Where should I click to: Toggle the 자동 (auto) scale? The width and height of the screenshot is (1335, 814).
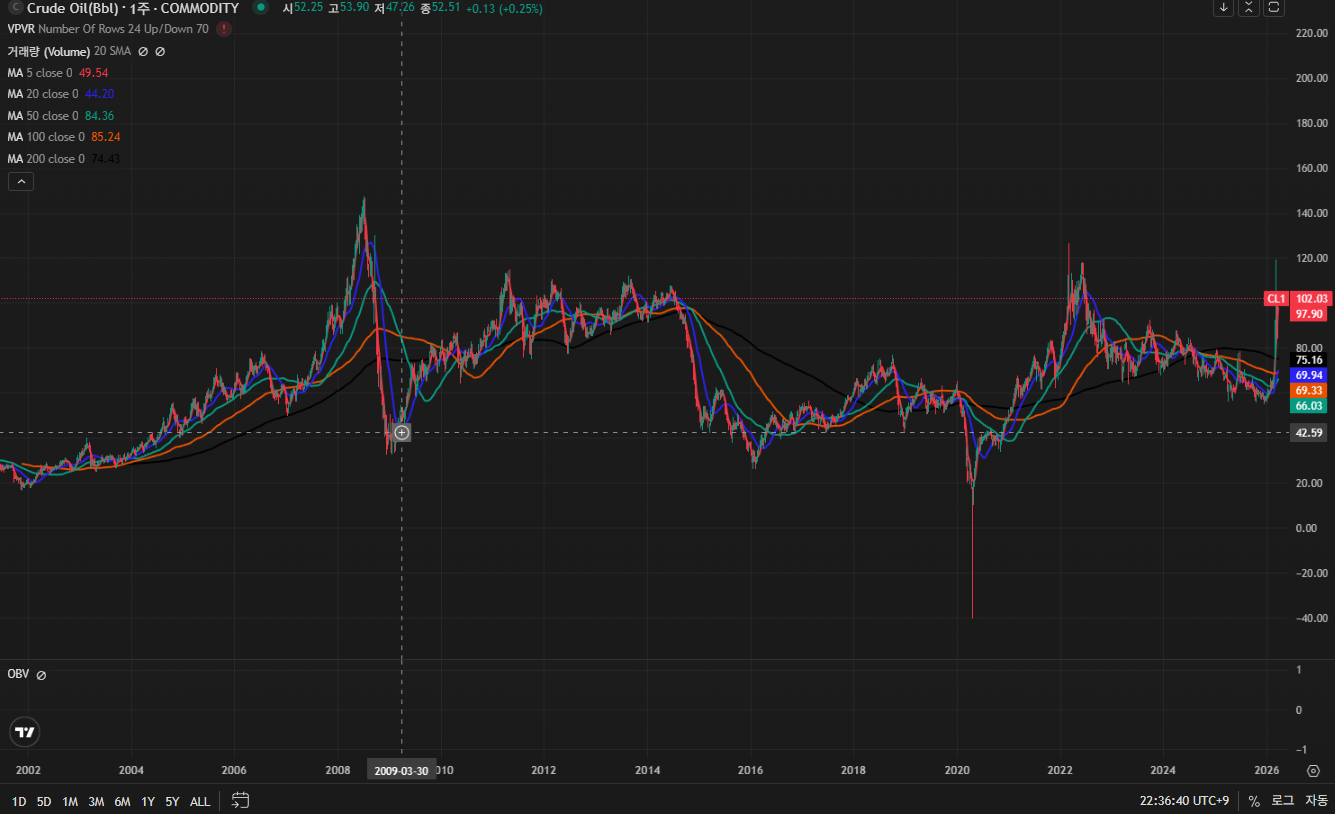[1316, 801]
